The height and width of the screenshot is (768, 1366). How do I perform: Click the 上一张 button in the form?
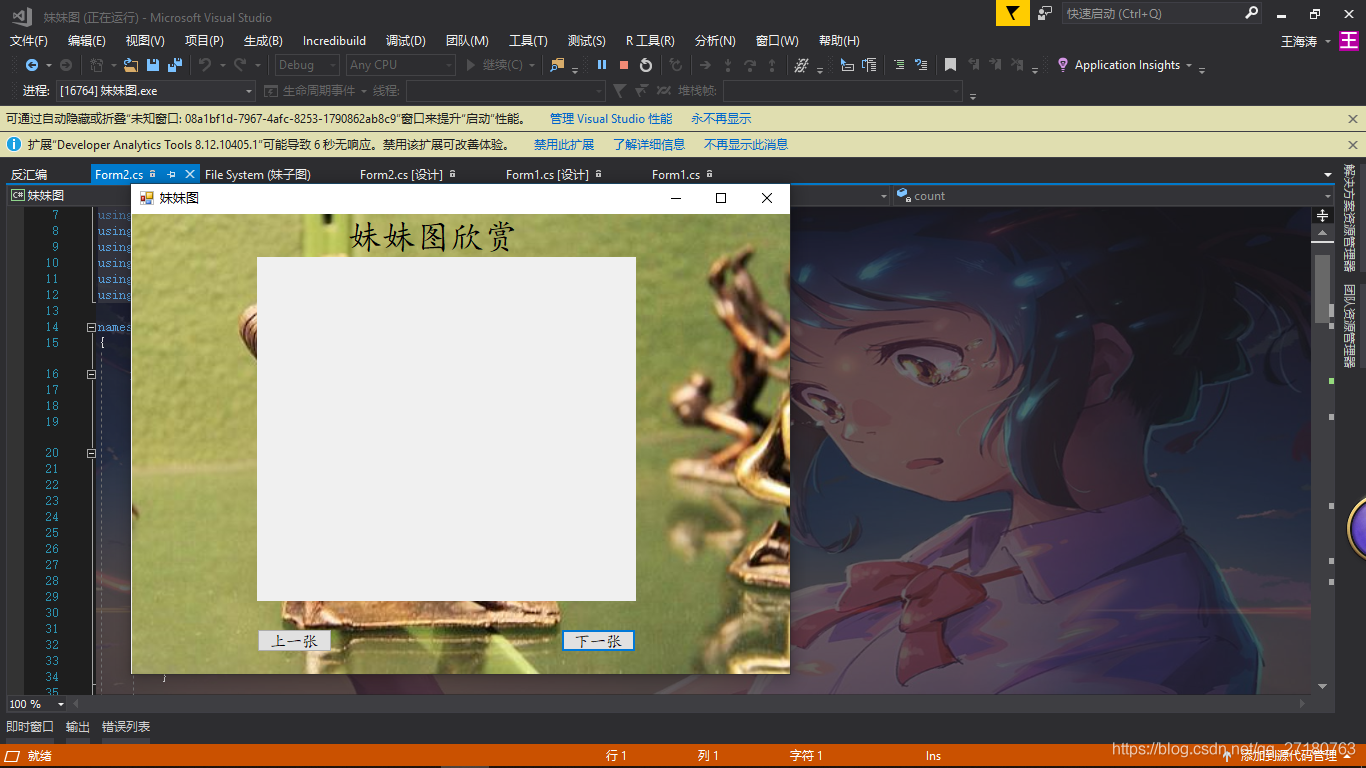(294, 641)
